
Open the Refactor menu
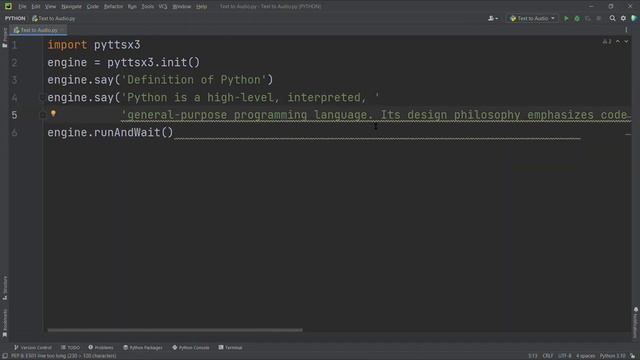point(113,7)
